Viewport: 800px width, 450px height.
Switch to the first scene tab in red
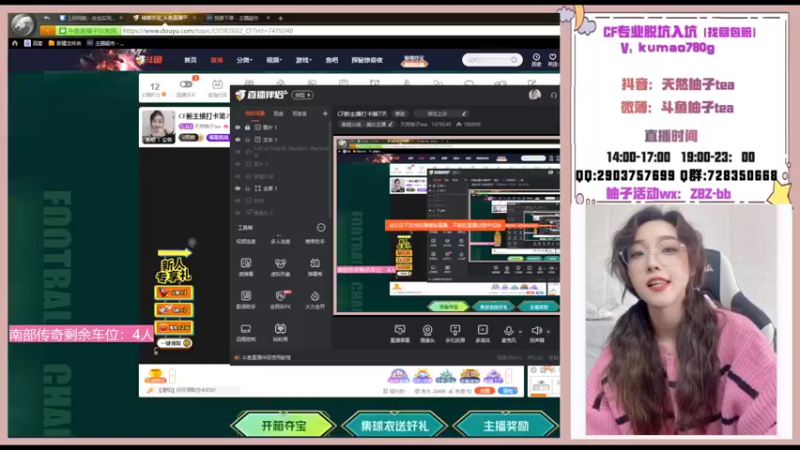(255, 113)
